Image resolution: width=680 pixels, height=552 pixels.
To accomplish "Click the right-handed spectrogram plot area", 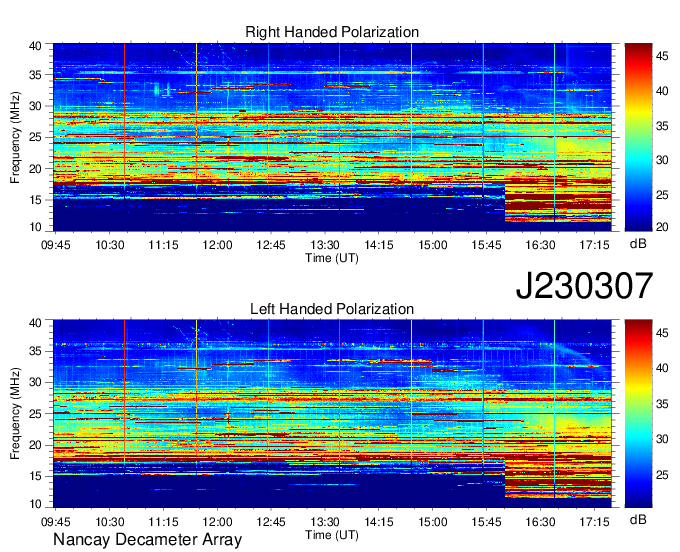I will [x=332, y=137].
